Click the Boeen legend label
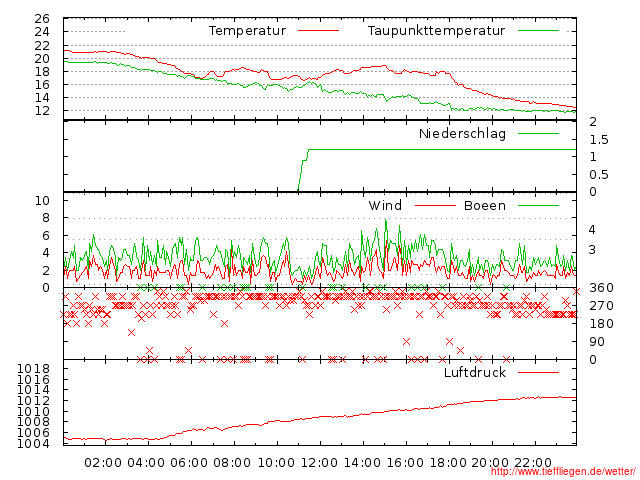This screenshot has width=640, height=480. coord(484,205)
